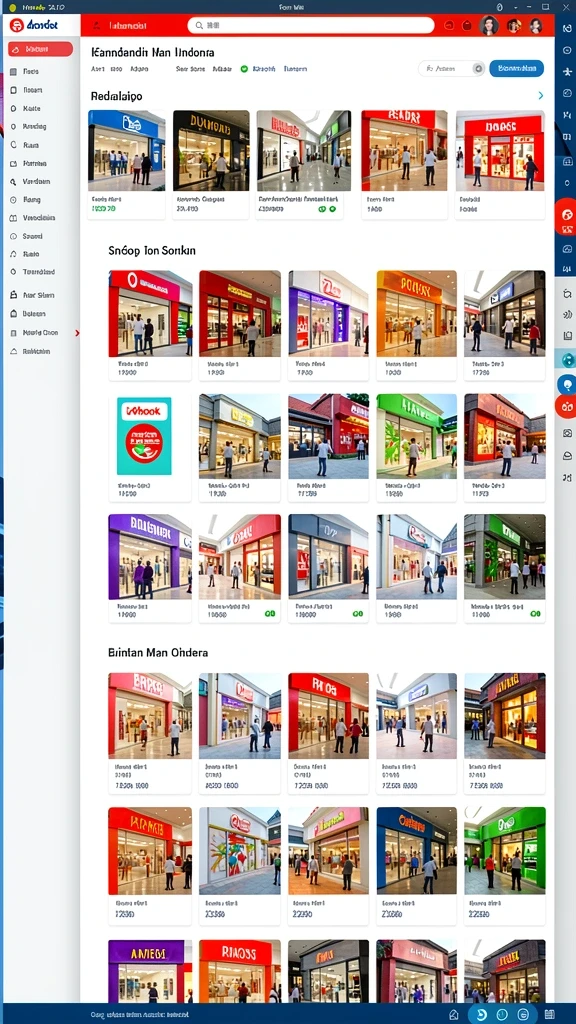Select the highlighted red item at the sidebar top
The image size is (576, 1024).
40,49
